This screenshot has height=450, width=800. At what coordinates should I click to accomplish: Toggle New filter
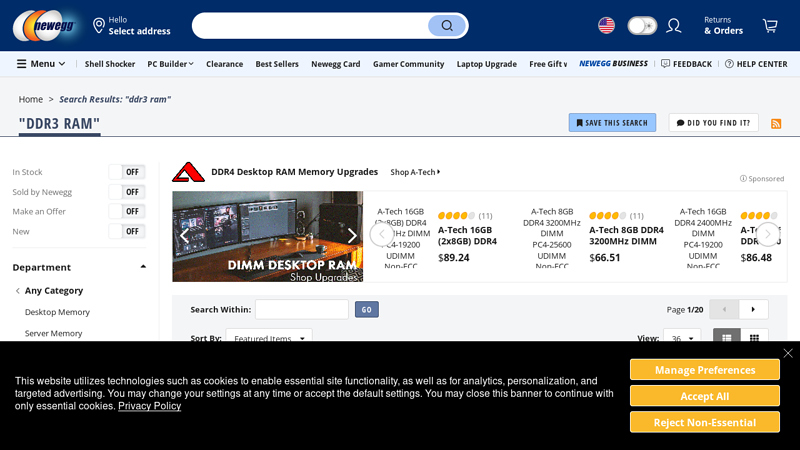click(x=127, y=231)
